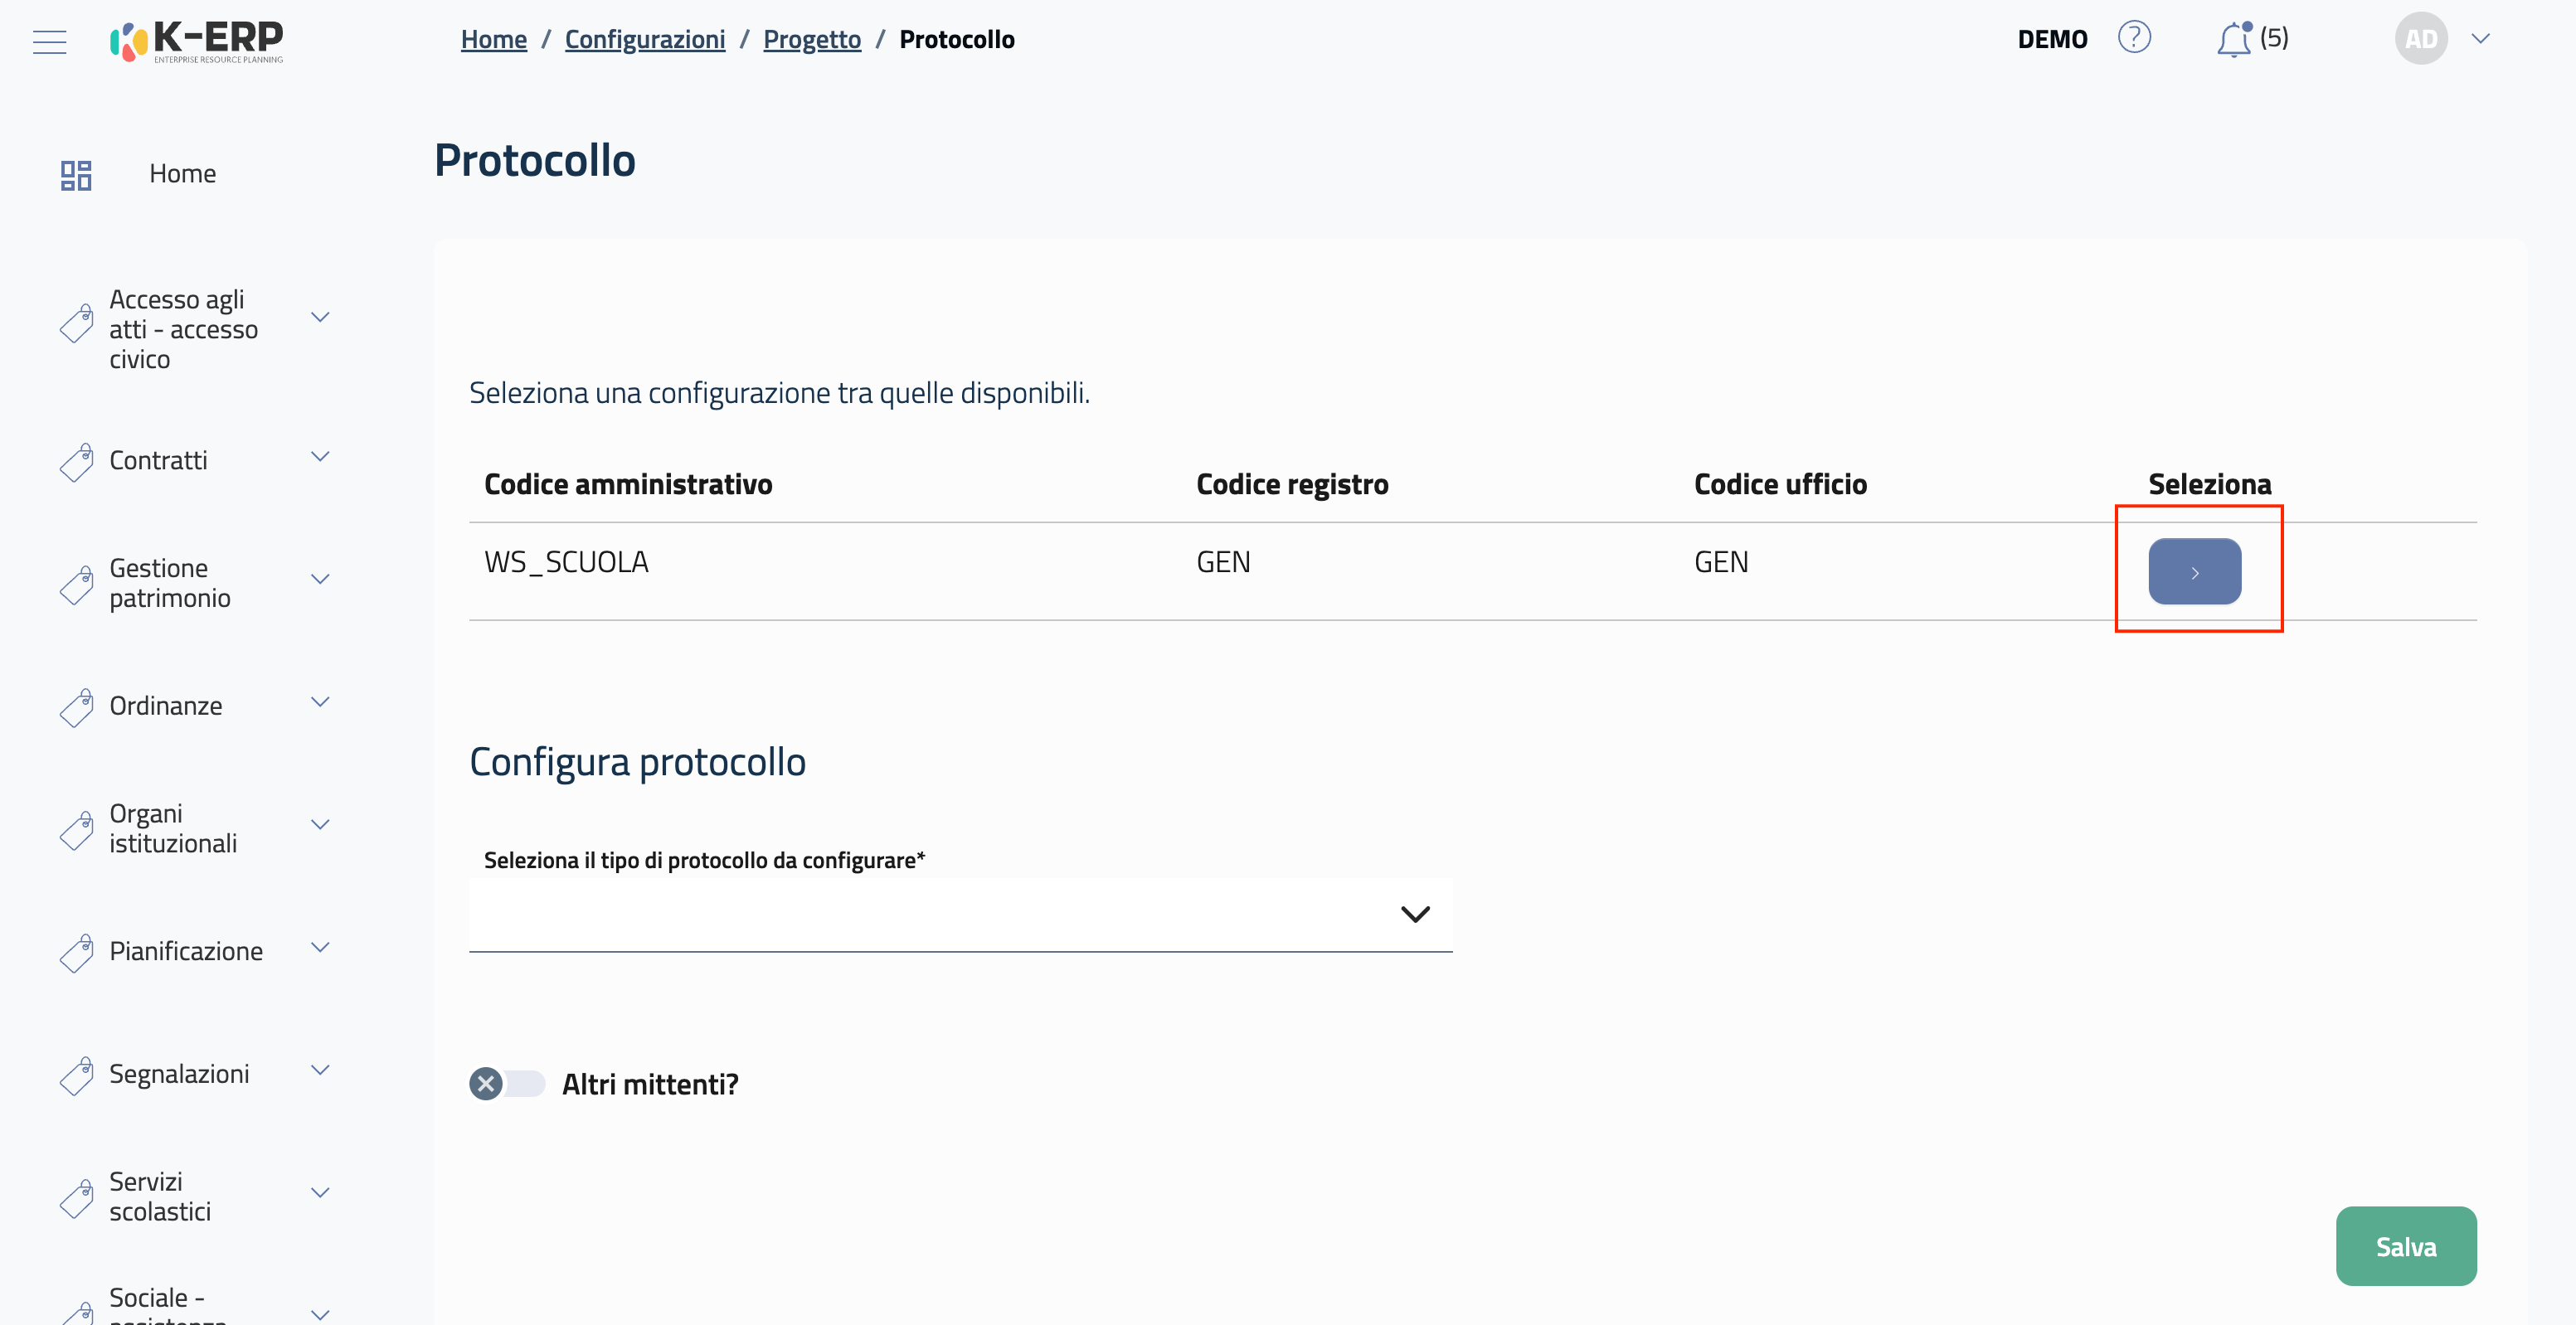2576x1325 pixels.
Task: Expand the user account dropdown arrow
Action: [2480, 39]
